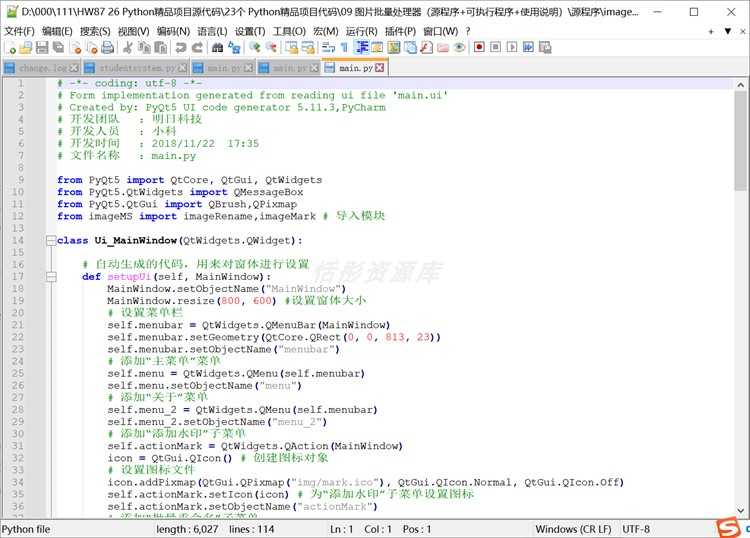Open the 设置(T) menu
The width and height of the screenshot is (750, 538).
pos(250,32)
